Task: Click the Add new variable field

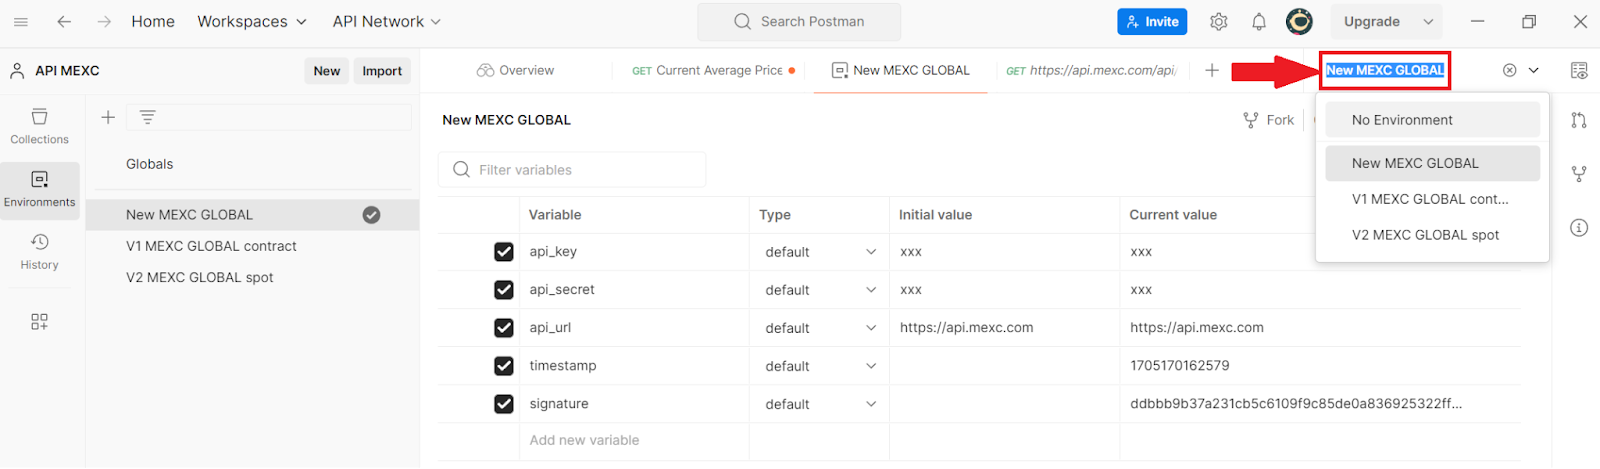Action: tap(584, 440)
